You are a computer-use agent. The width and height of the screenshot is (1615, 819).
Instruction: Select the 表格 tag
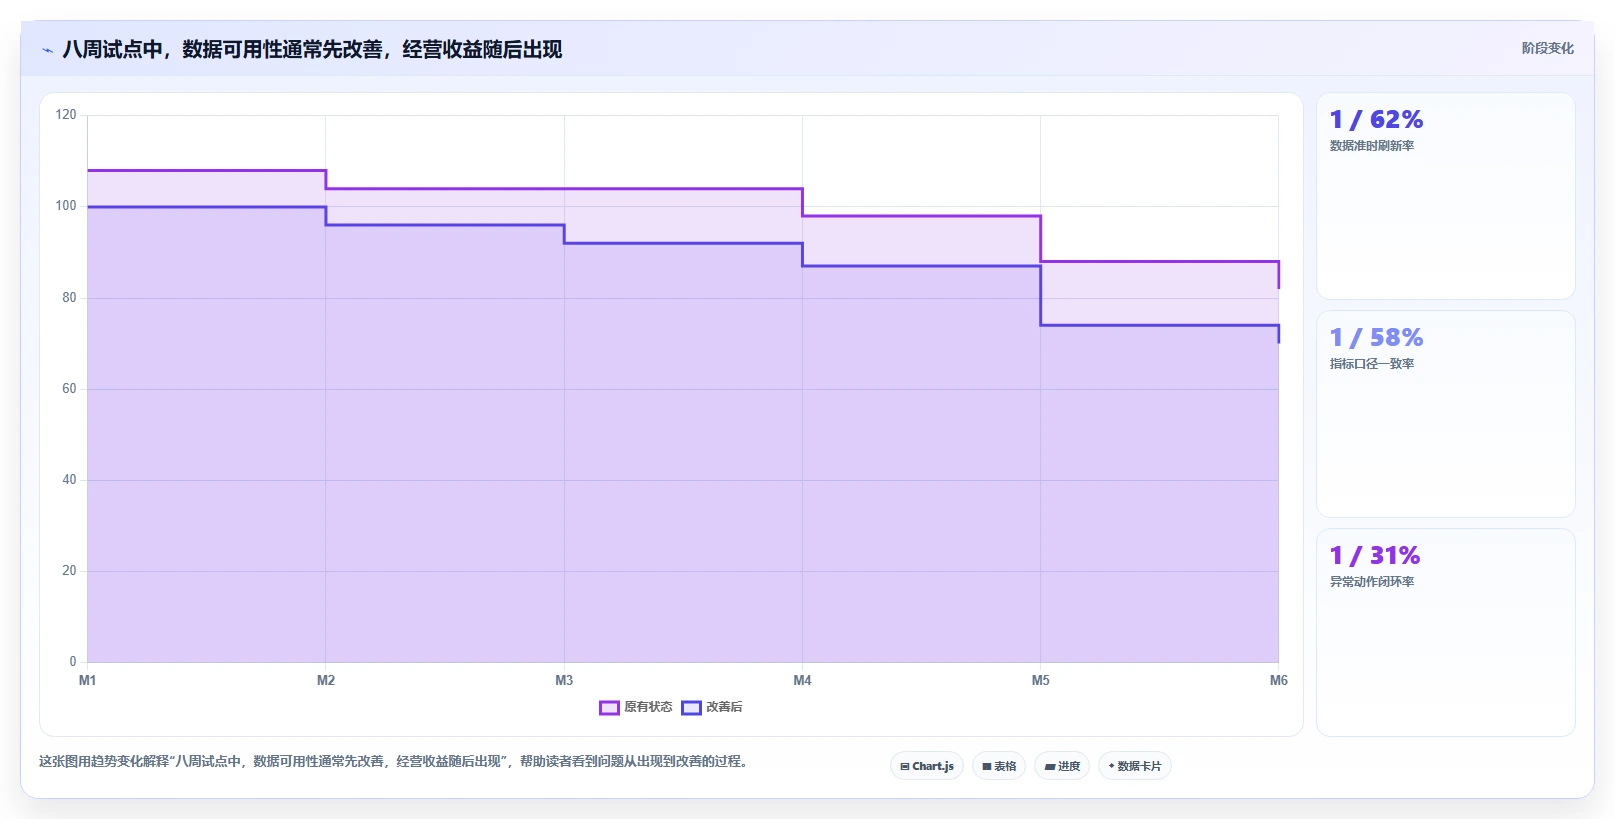click(x=999, y=766)
